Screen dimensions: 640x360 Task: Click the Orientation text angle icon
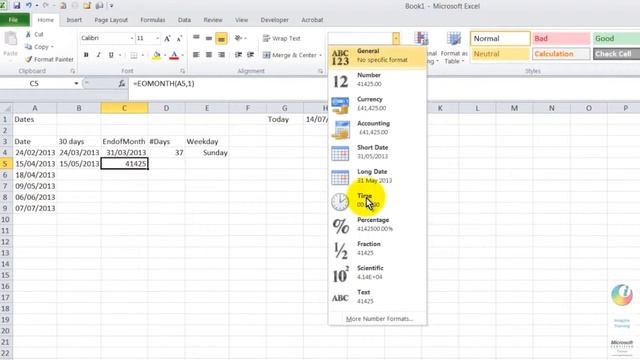click(239, 38)
